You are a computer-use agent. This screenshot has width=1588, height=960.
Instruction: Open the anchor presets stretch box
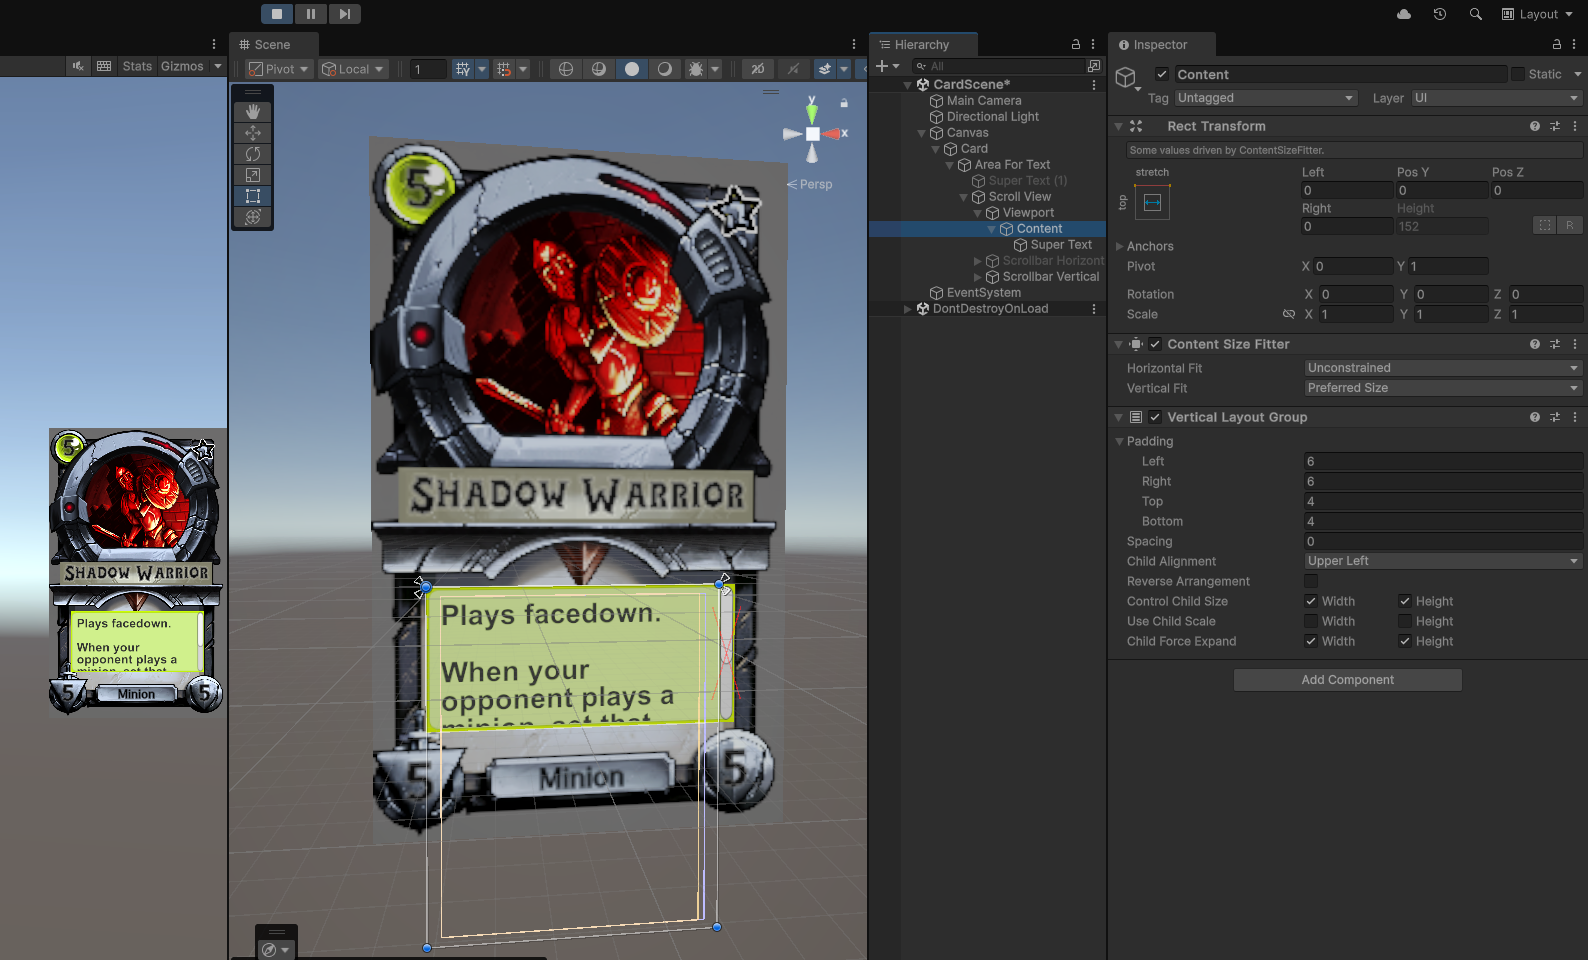pos(1152,203)
